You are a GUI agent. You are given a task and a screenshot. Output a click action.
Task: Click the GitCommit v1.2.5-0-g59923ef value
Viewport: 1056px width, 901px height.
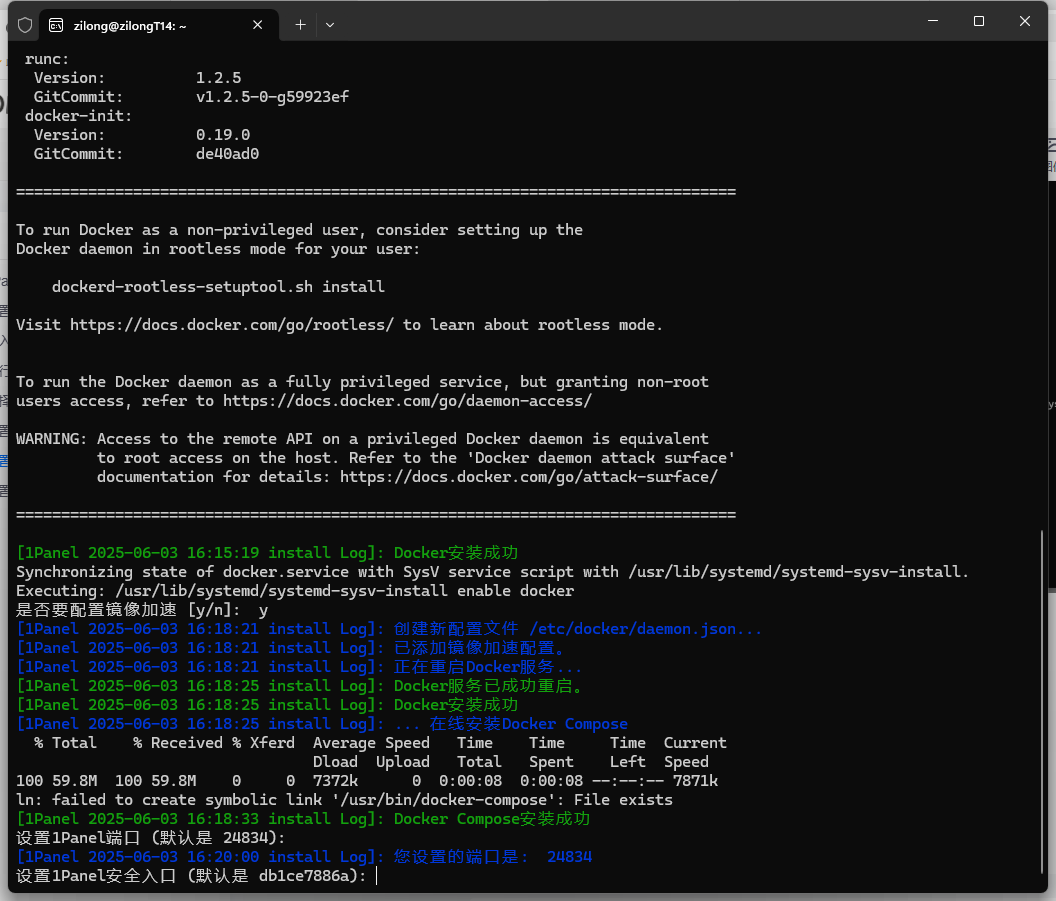tap(272, 97)
